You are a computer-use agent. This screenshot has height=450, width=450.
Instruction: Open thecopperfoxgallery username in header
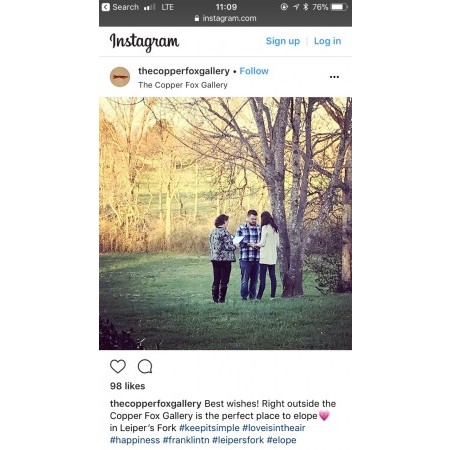(x=184, y=71)
